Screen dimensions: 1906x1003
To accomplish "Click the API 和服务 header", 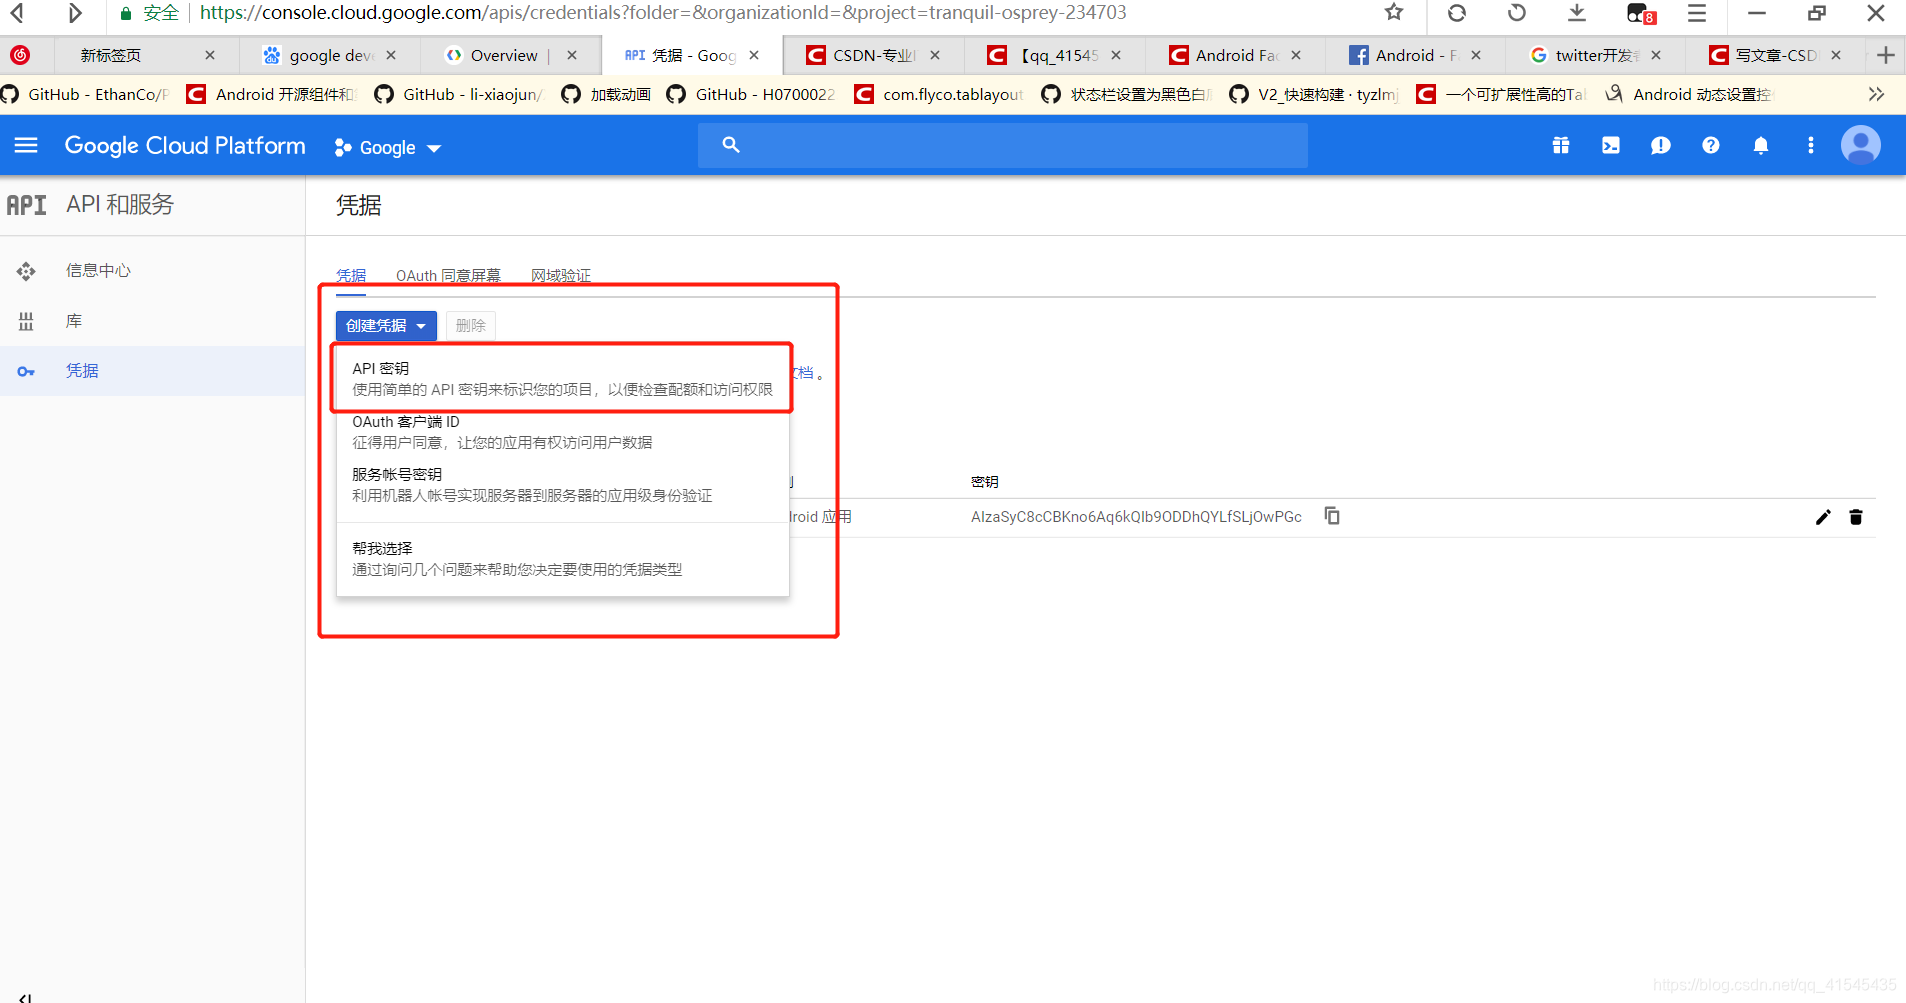I will tap(120, 205).
